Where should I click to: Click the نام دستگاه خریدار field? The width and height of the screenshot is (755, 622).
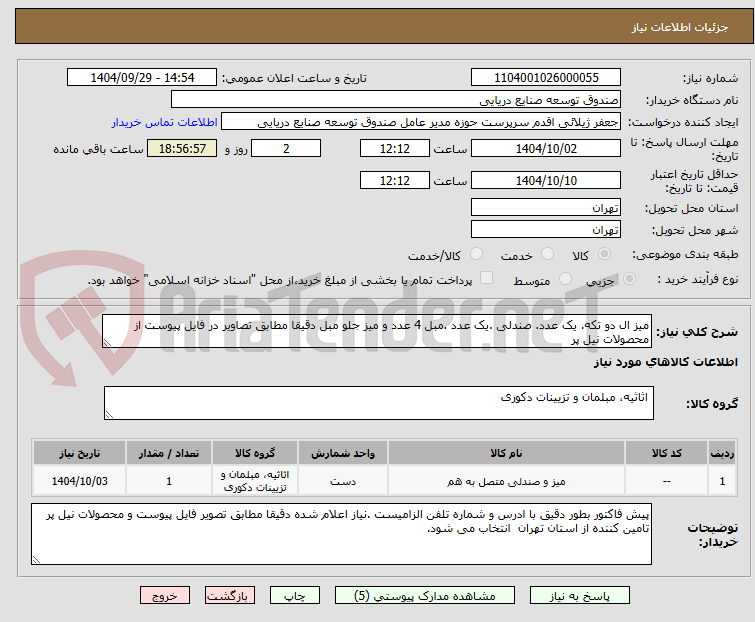396,100
